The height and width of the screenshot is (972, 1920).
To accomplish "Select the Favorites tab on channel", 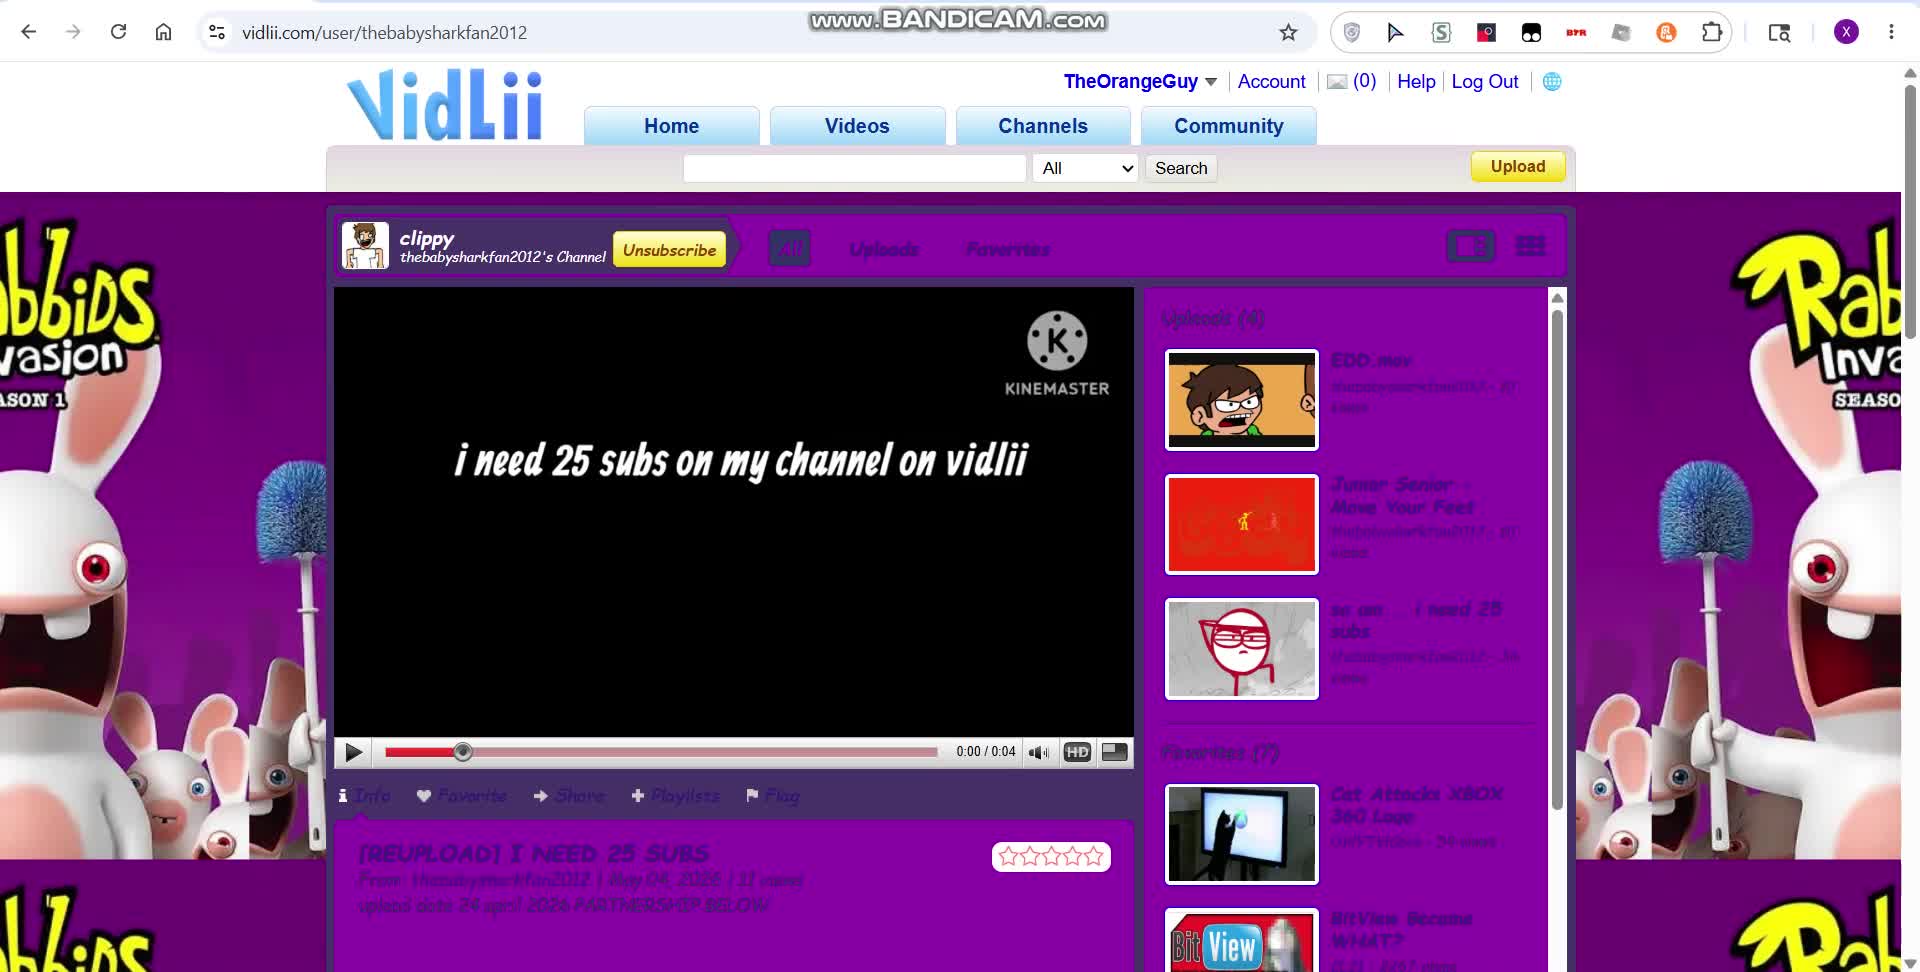I will tap(1008, 249).
